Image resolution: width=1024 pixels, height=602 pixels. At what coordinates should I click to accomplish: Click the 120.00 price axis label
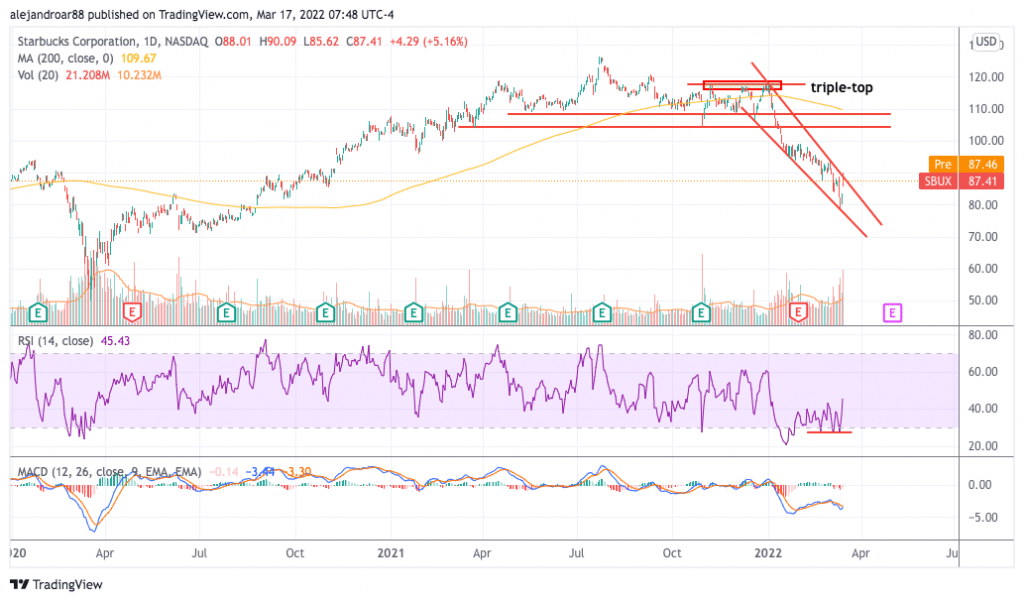(x=986, y=77)
